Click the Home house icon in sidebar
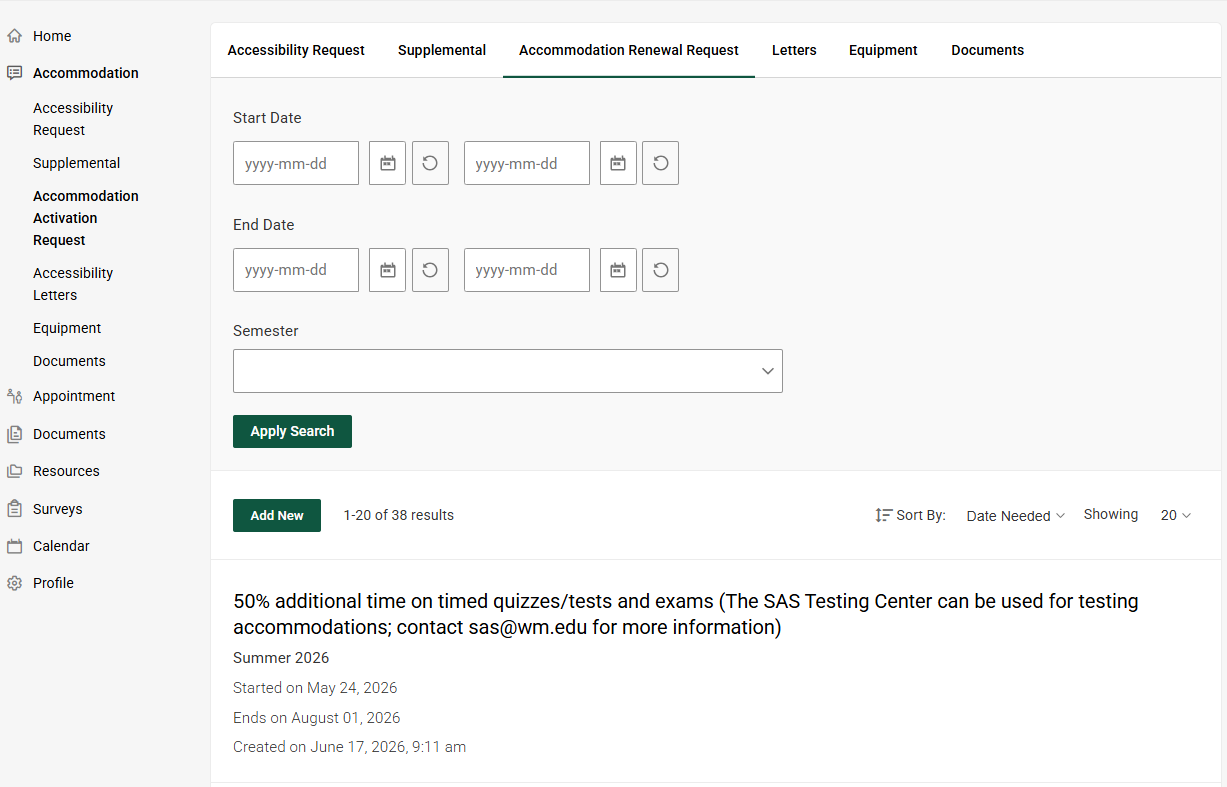The image size is (1227, 787). pos(14,36)
